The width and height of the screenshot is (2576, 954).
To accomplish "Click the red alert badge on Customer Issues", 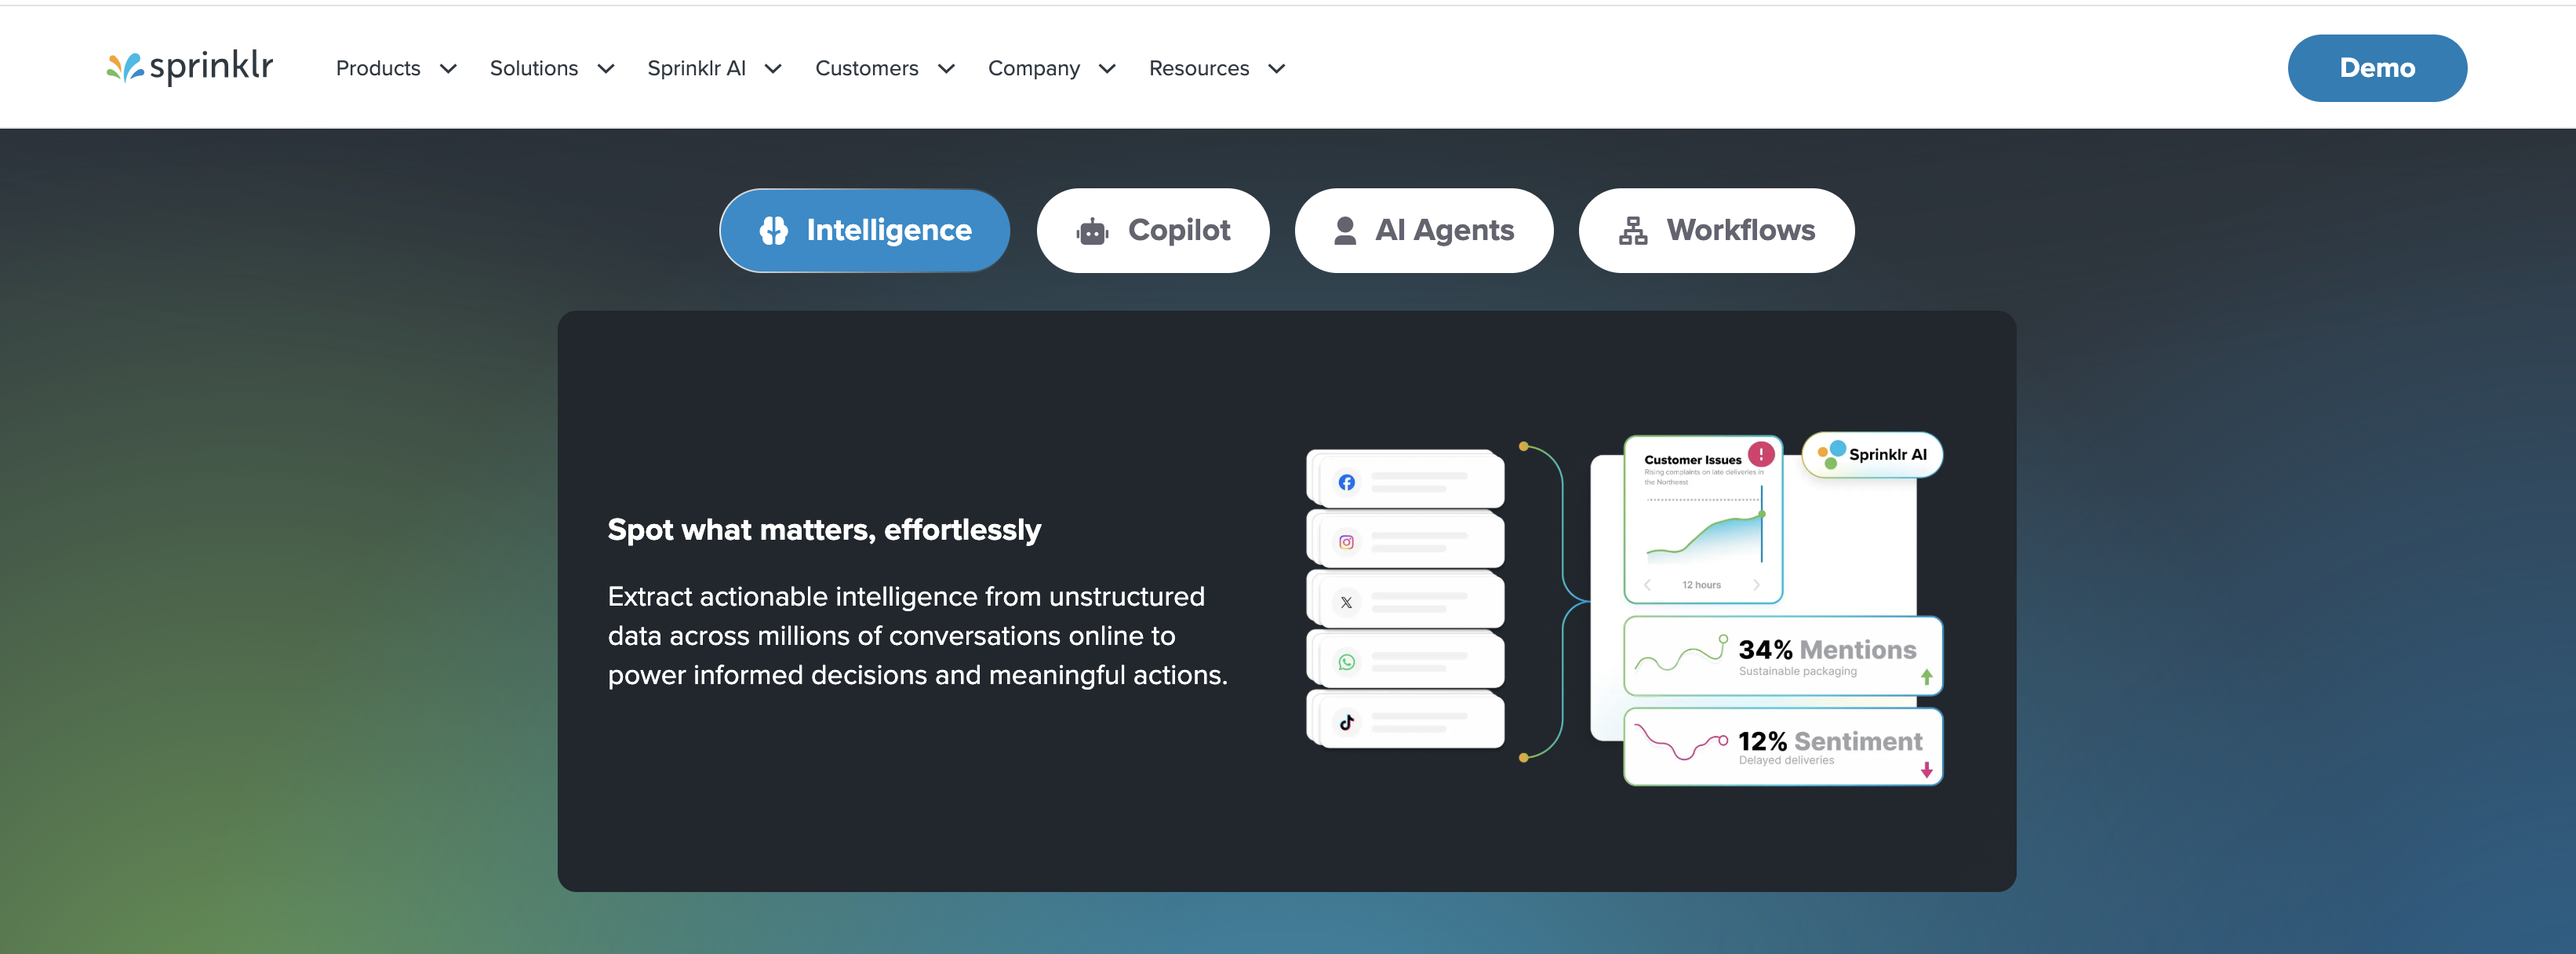I will tap(1761, 454).
